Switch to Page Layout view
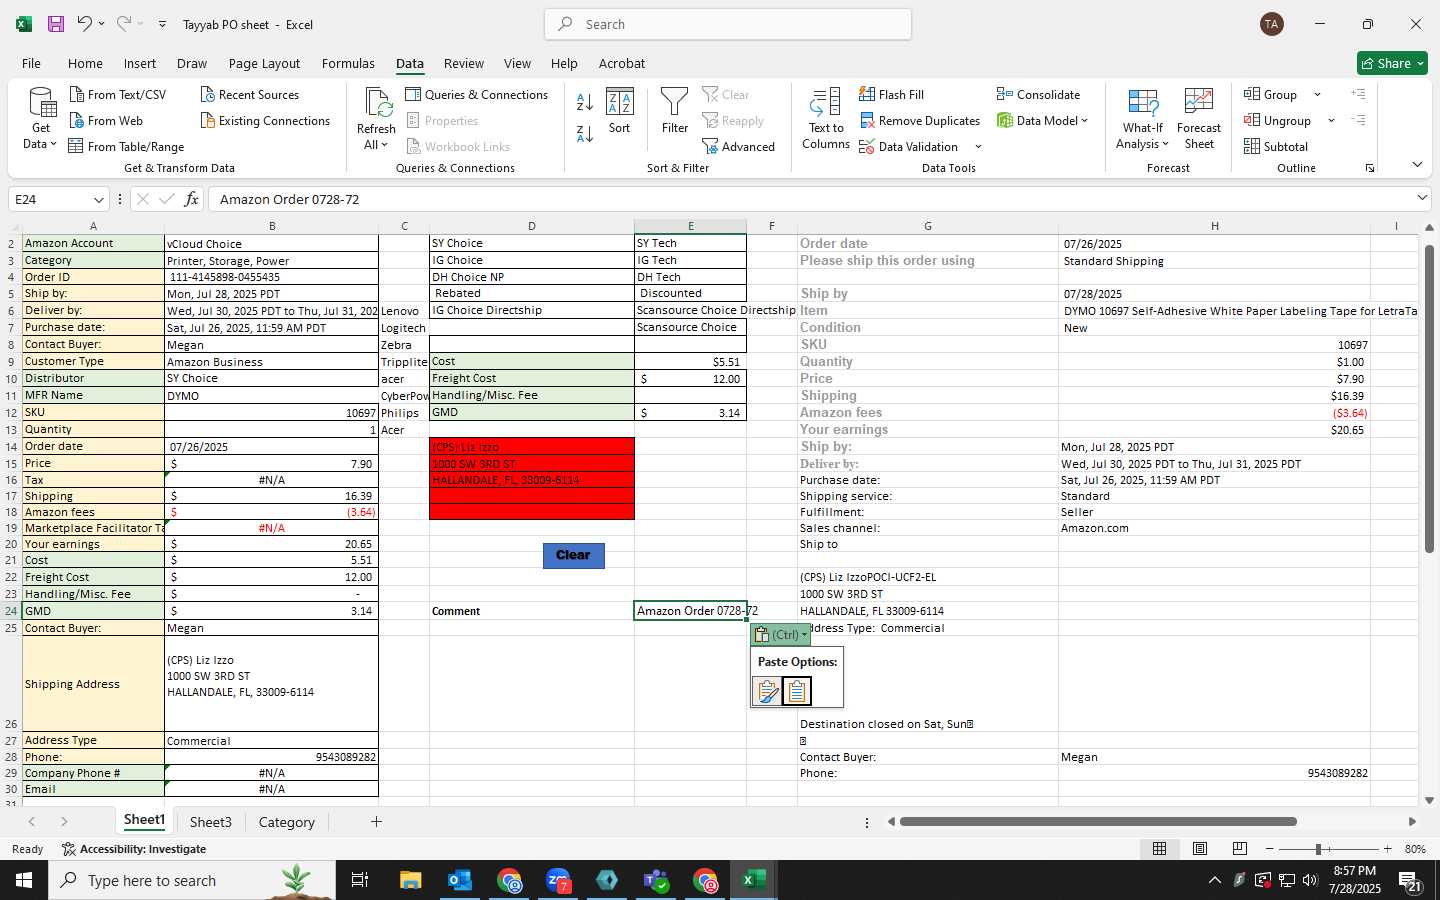1440x900 pixels. (1200, 849)
